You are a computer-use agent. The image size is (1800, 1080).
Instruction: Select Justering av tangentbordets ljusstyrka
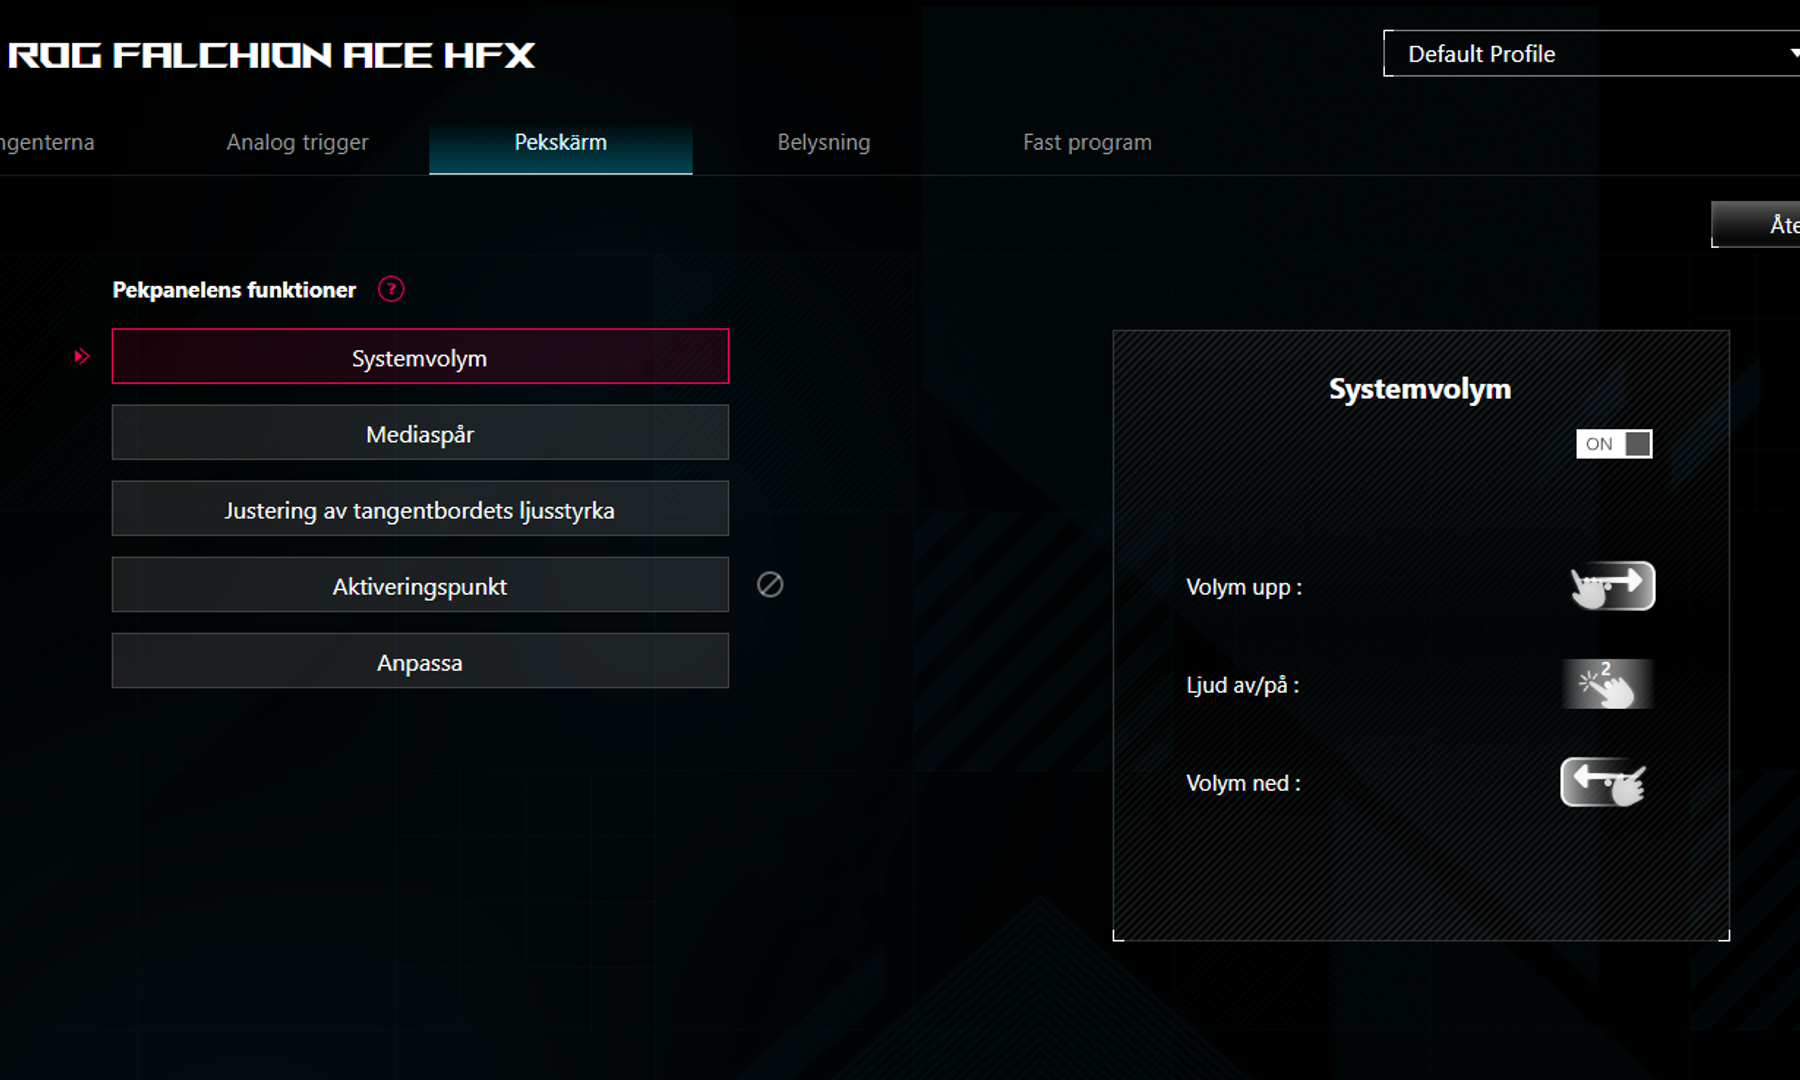point(420,509)
